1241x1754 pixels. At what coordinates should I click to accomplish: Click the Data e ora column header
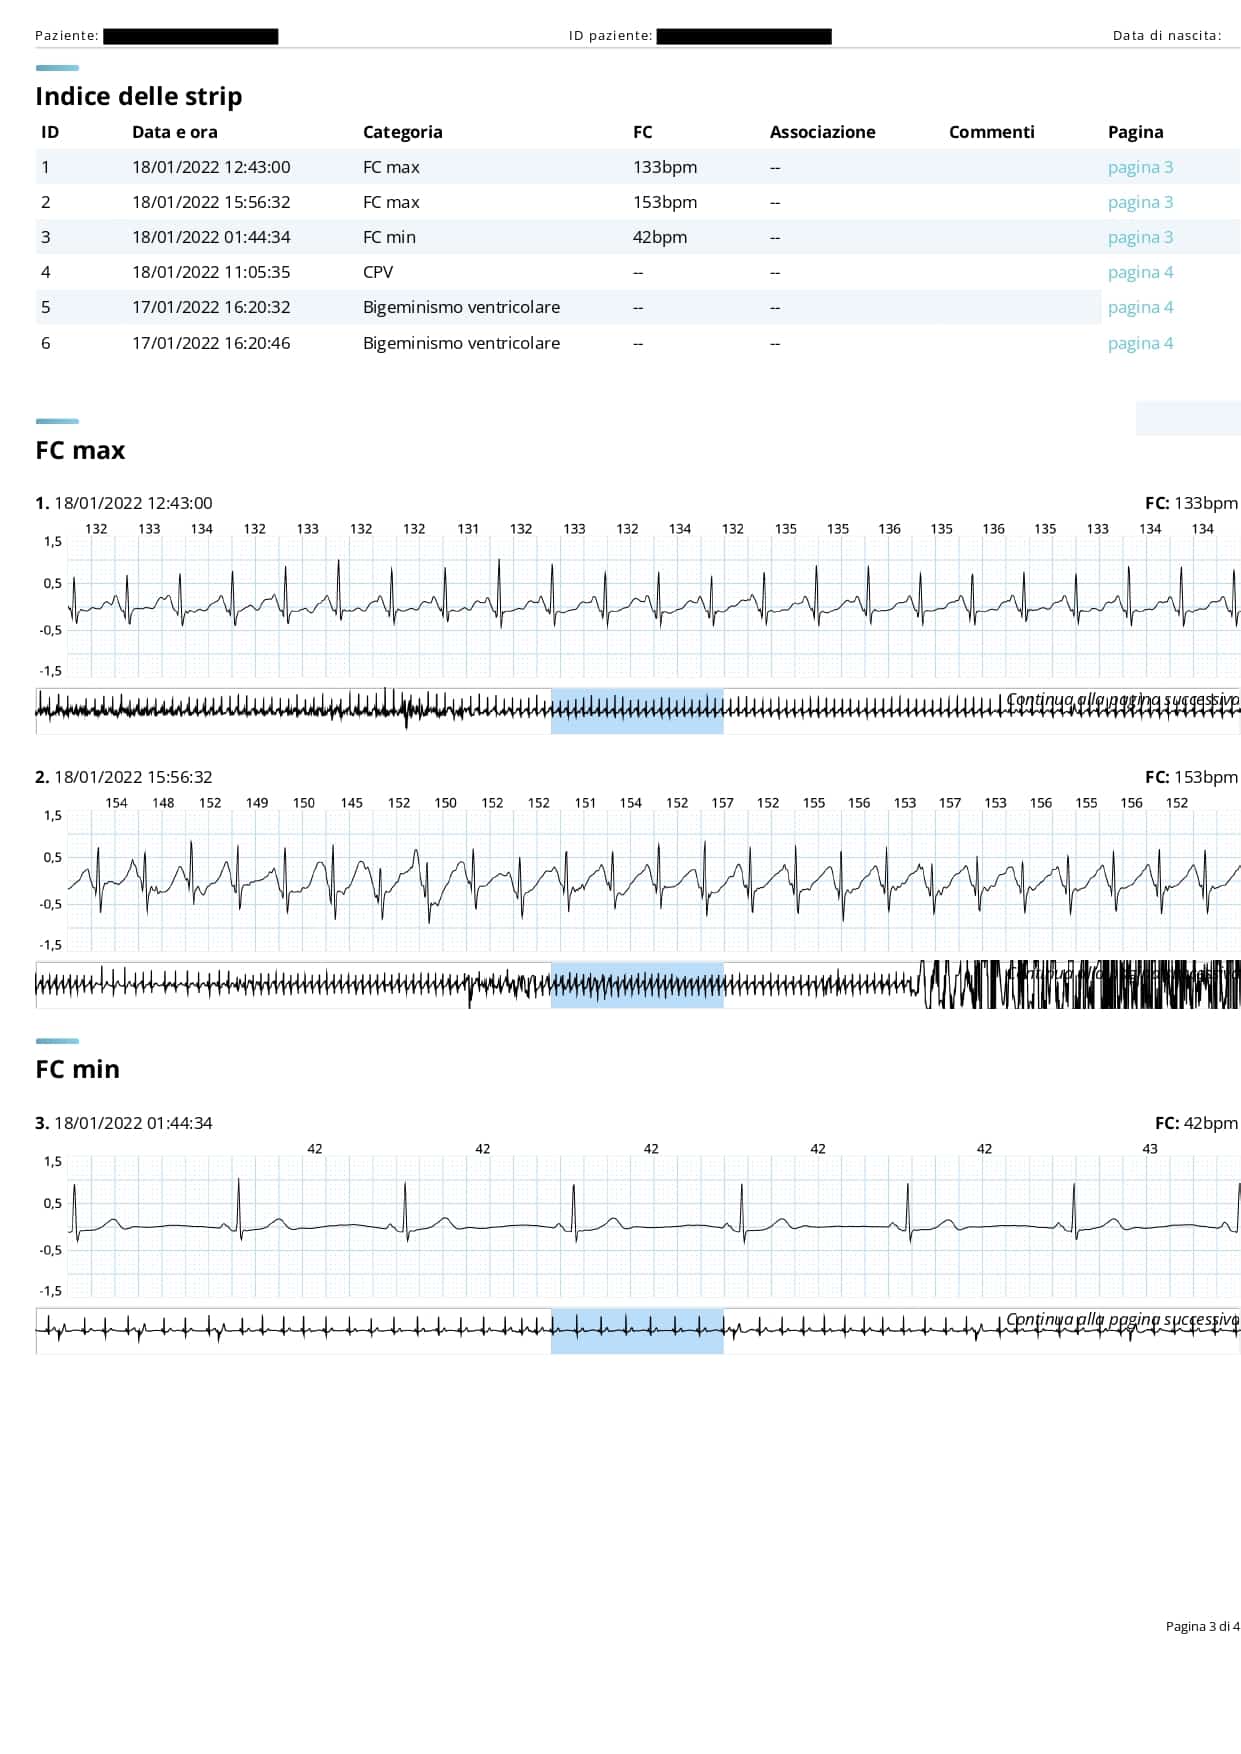tap(174, 132)
